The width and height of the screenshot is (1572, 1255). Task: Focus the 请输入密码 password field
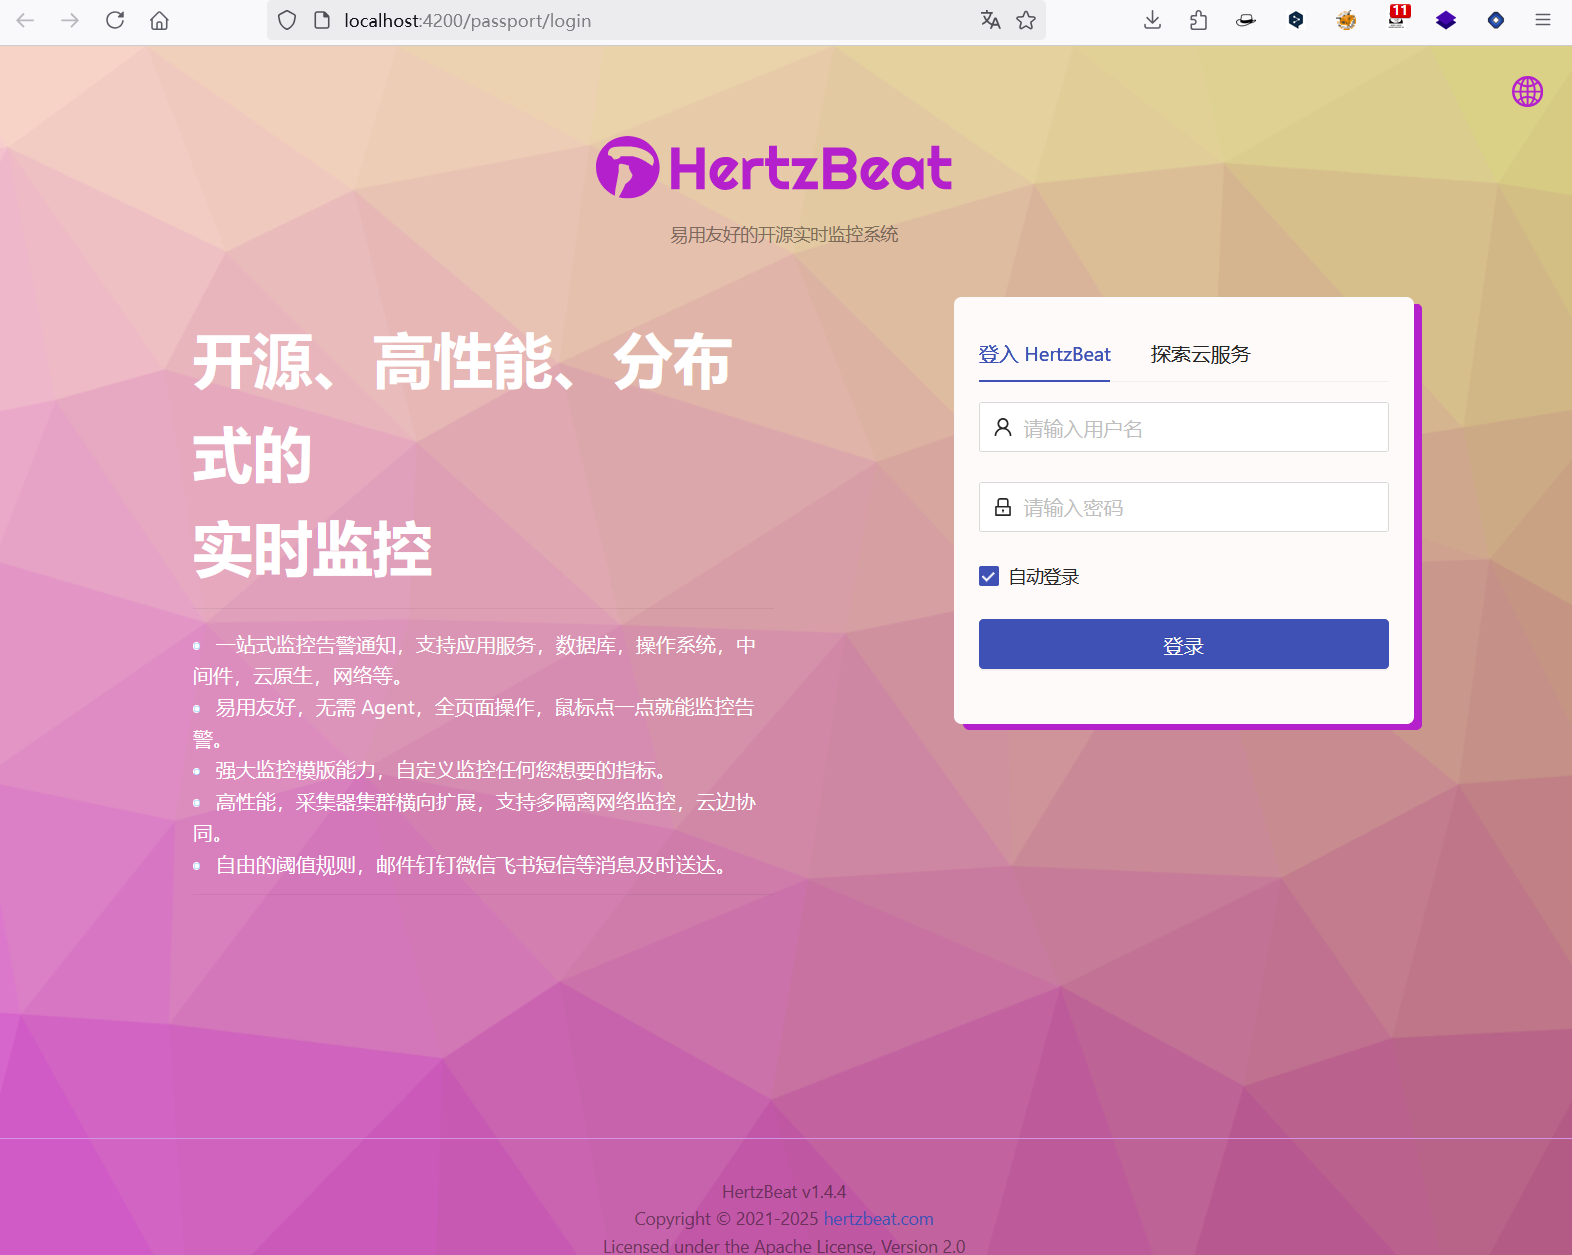(x=1184, y=507)
